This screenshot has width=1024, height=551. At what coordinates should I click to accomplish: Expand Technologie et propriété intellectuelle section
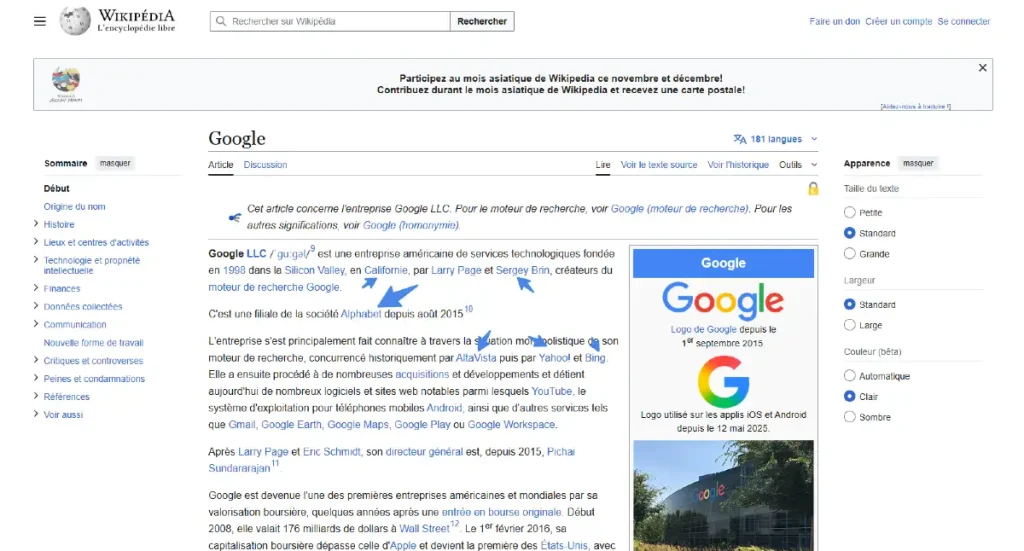[x=36, y=260]
